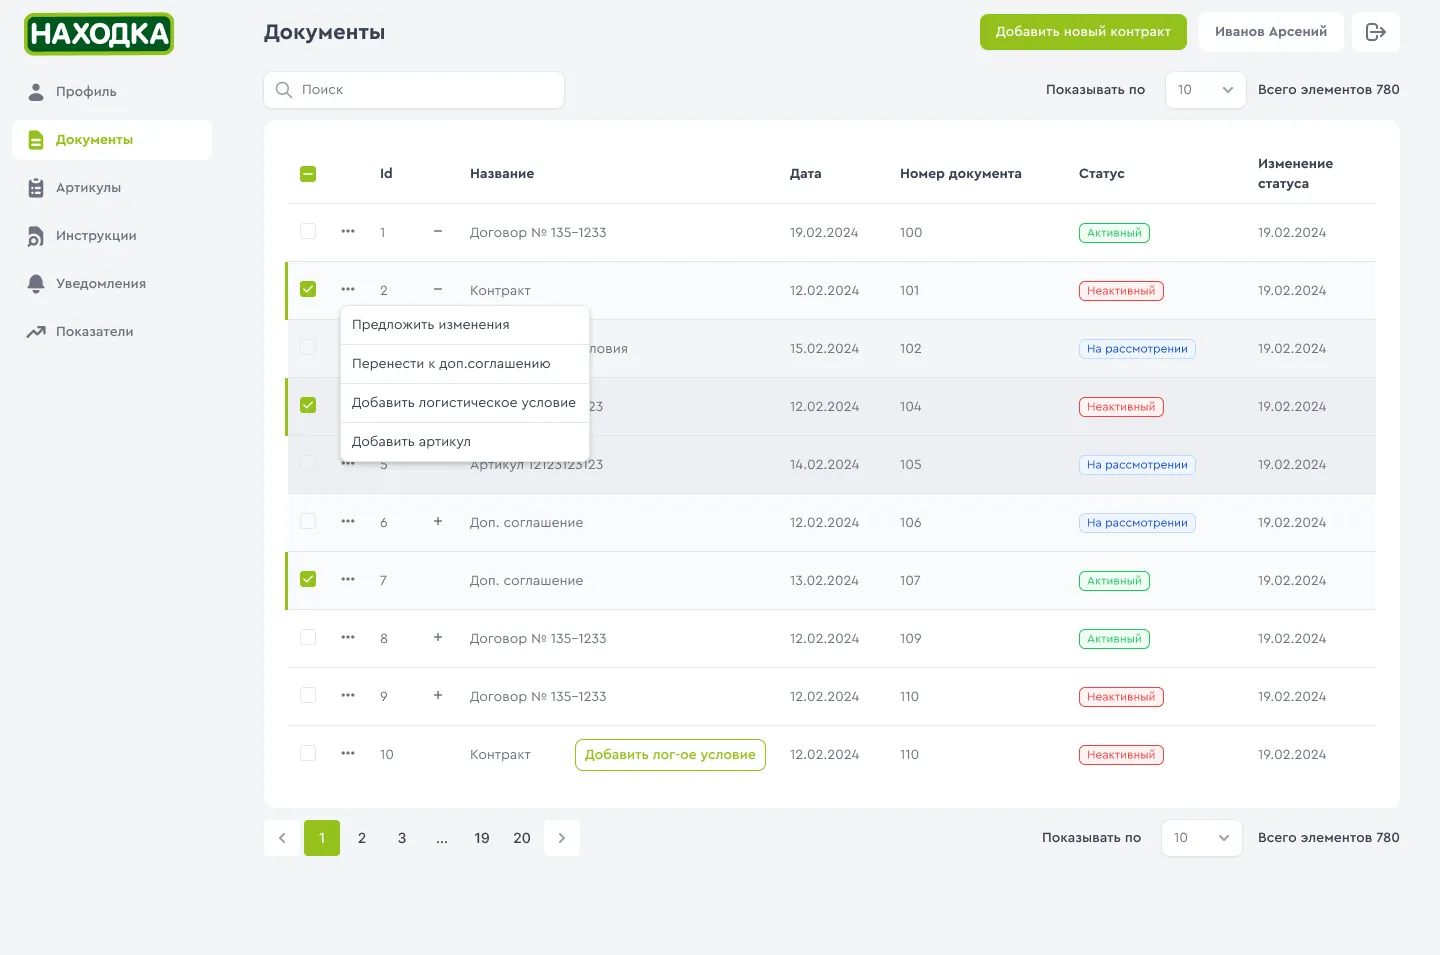
Task: Go to the next page arrow
Action: [x=562, y=838]
